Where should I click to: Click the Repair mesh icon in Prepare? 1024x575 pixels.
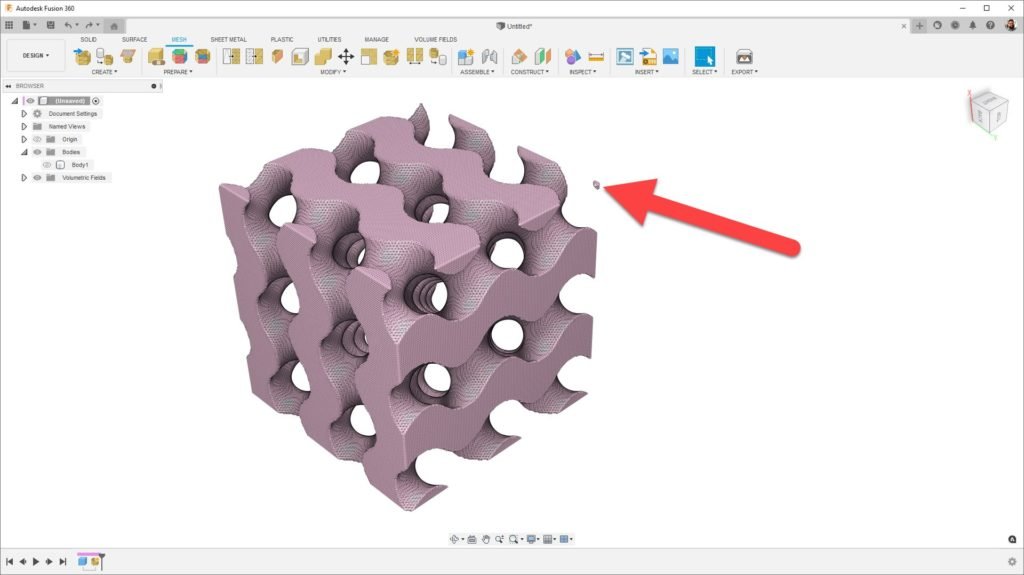156,56
